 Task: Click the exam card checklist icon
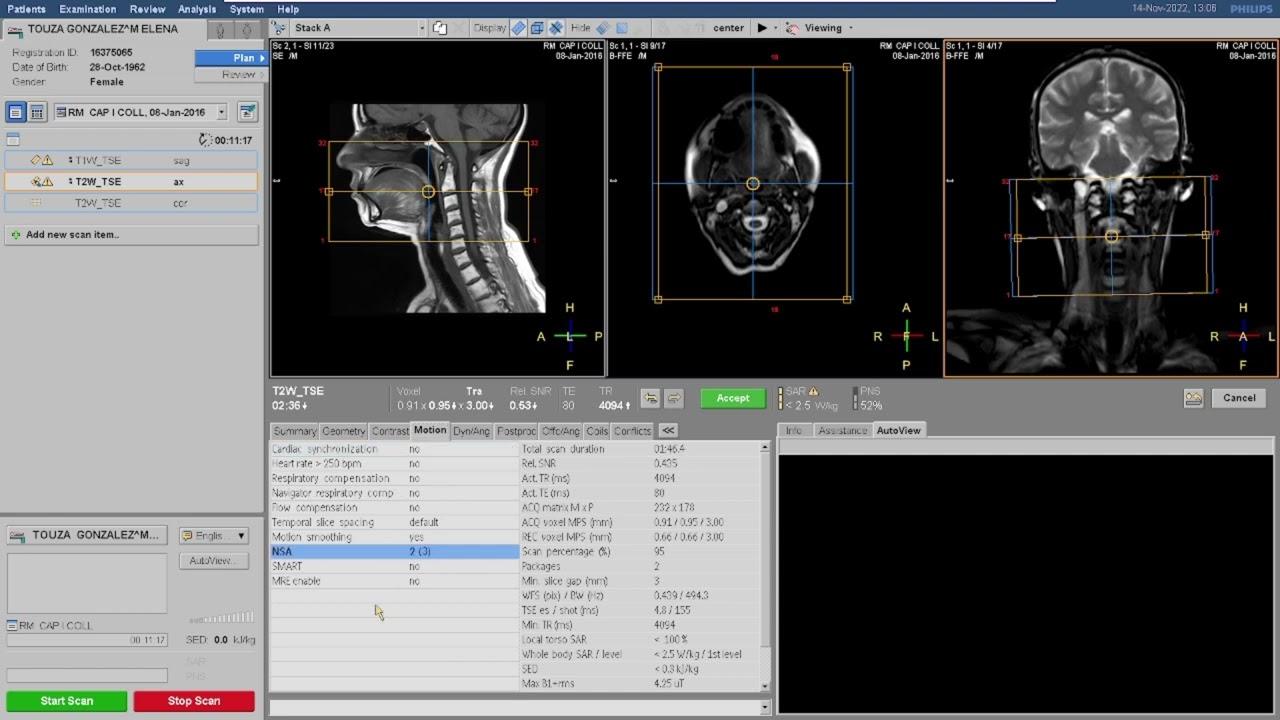point(247,112)
